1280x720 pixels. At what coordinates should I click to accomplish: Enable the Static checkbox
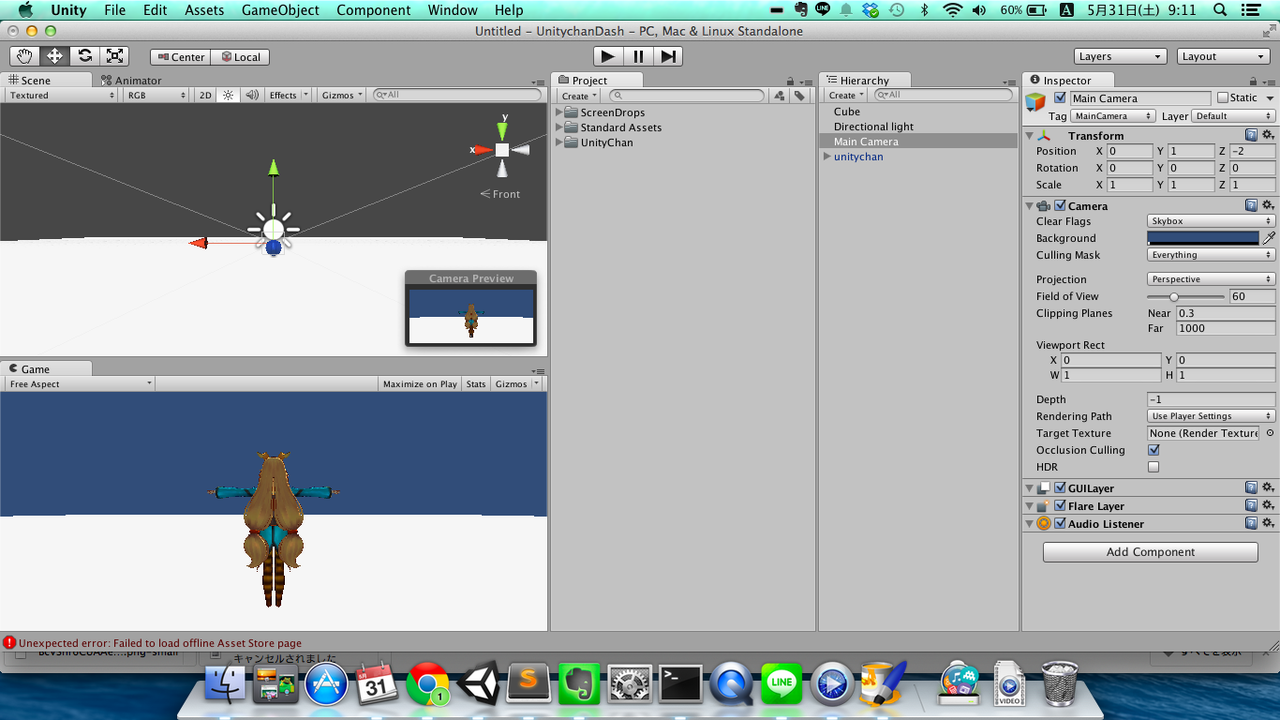point(1222,98)
